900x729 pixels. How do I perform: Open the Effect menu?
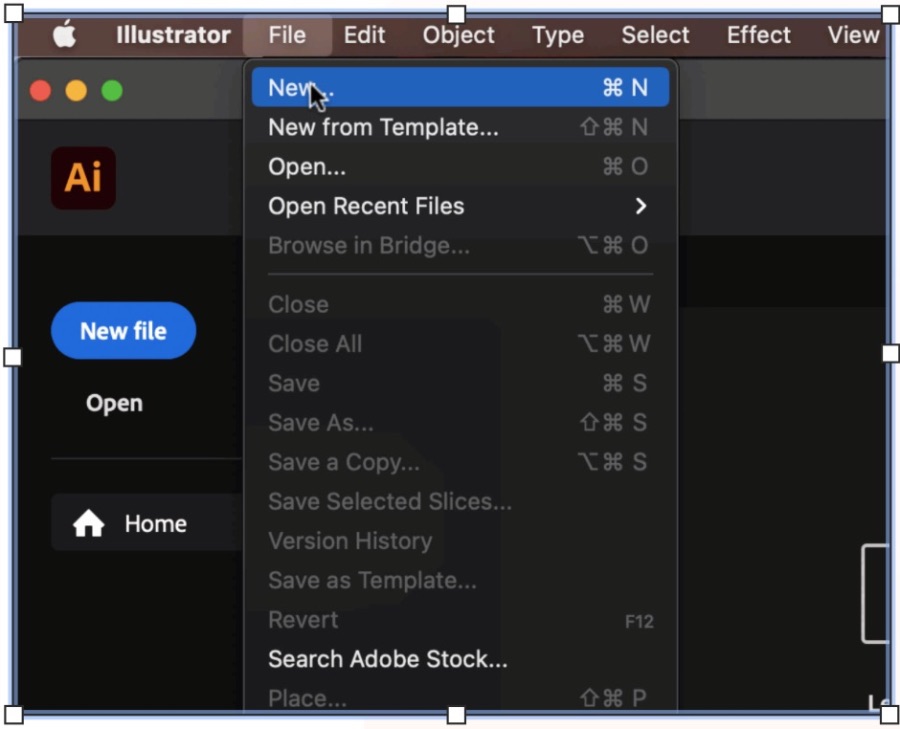[x=759, y=35]
